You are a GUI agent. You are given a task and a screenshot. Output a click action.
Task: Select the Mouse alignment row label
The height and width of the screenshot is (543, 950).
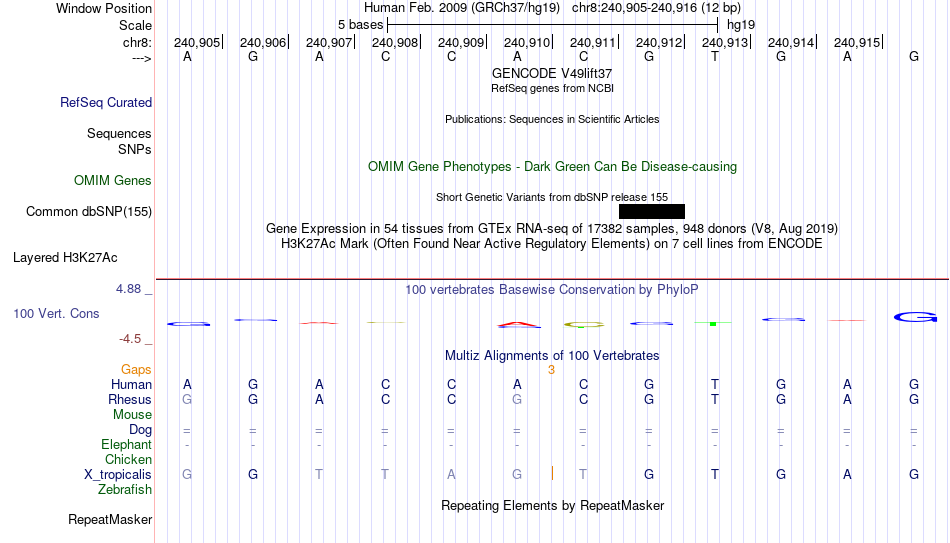tap(132, 415)
